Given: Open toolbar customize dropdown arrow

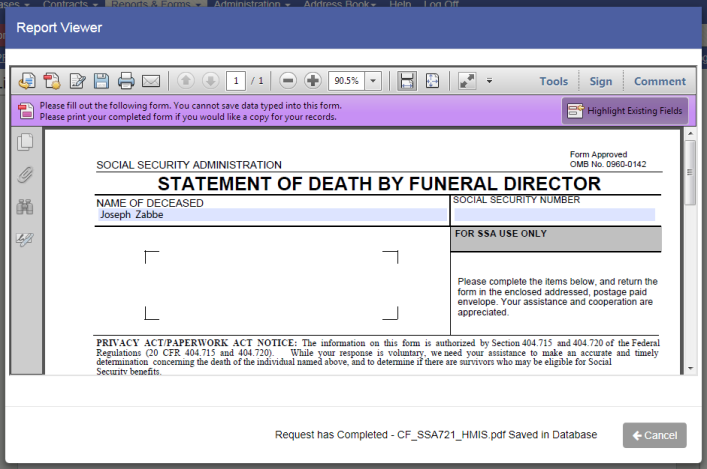Looking at the screenshot, I should point(489,81).
